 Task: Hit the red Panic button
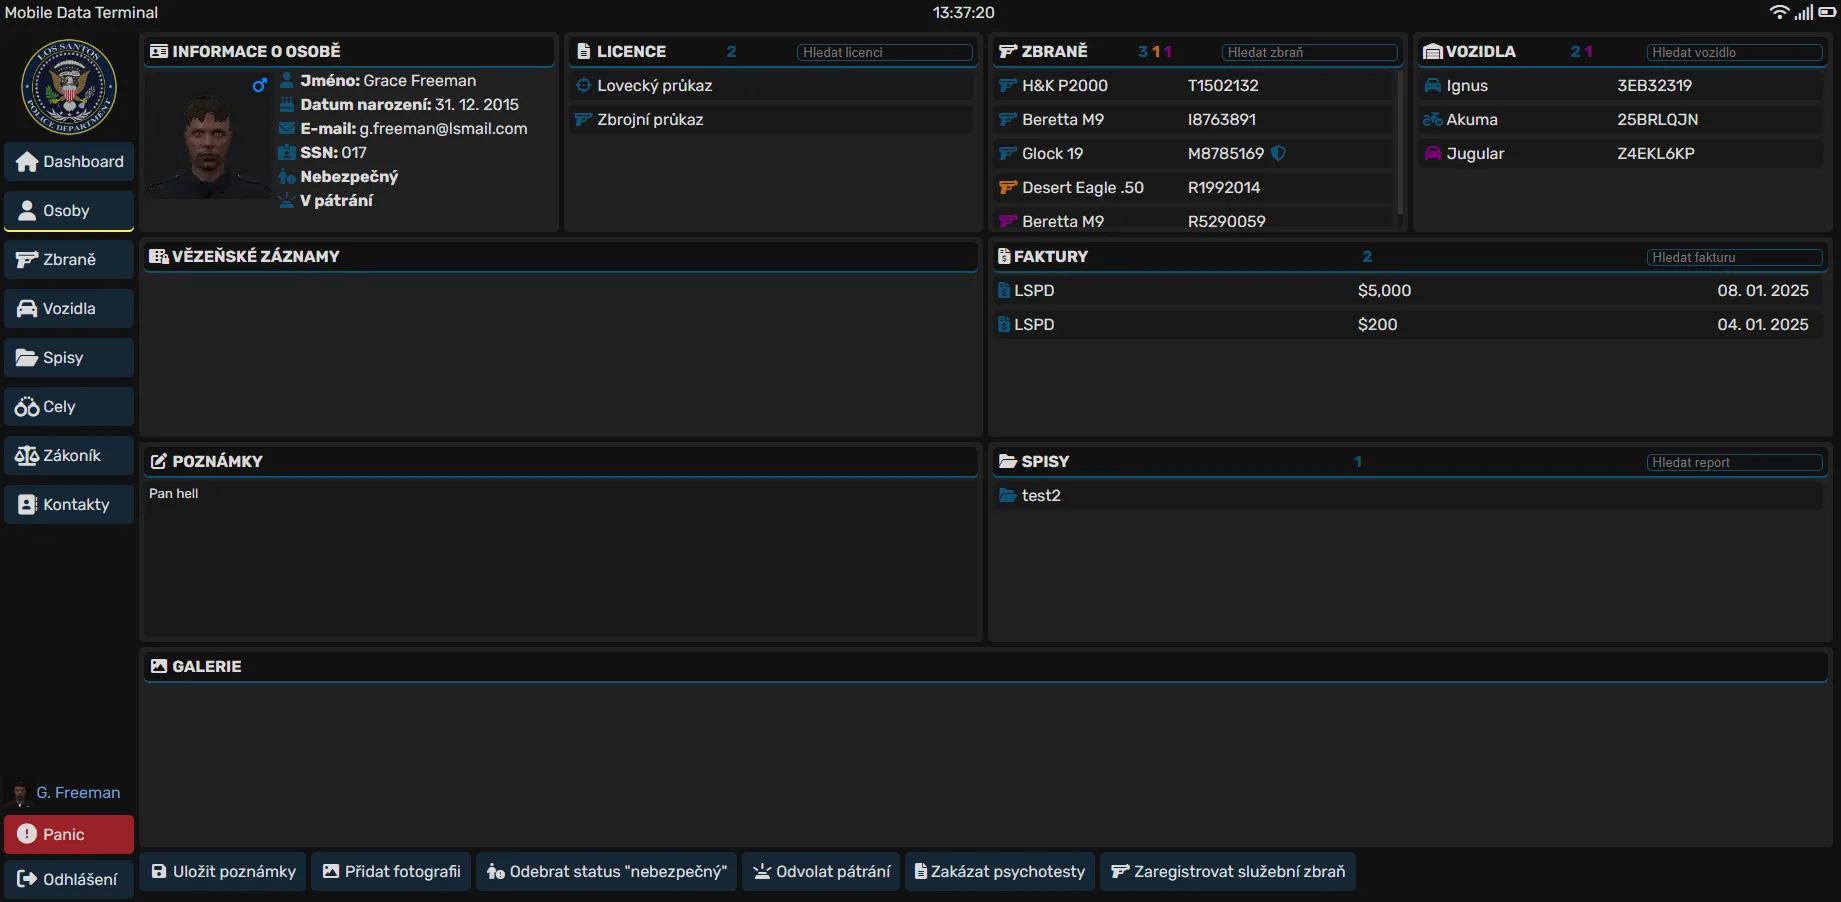tap(69, 834)
